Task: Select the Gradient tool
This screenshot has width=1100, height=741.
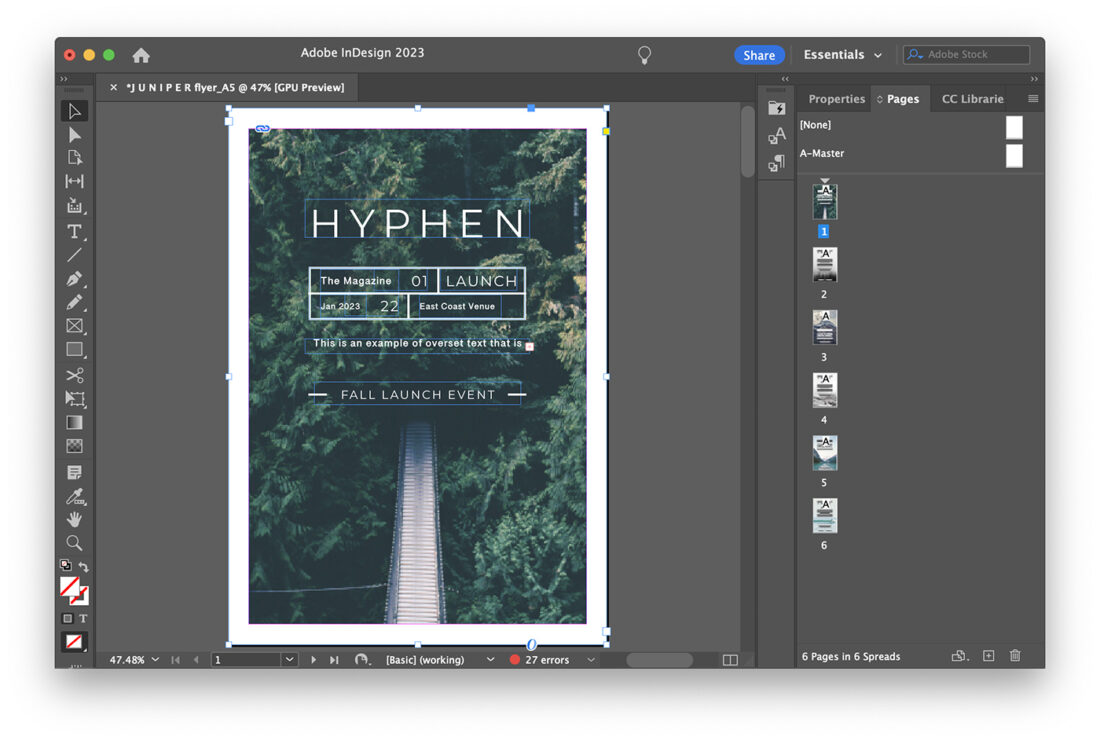Action: pos(75,422)
